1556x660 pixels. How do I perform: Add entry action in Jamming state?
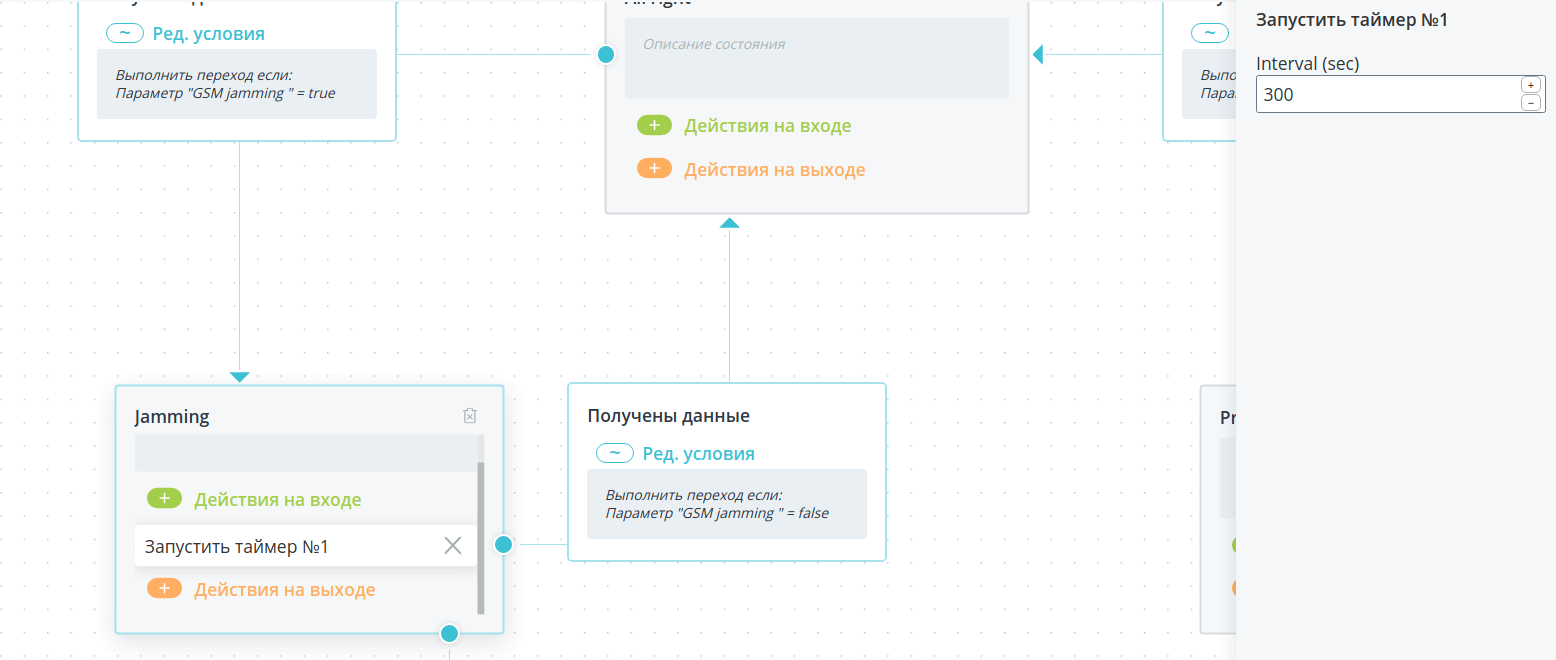point(164,498)
